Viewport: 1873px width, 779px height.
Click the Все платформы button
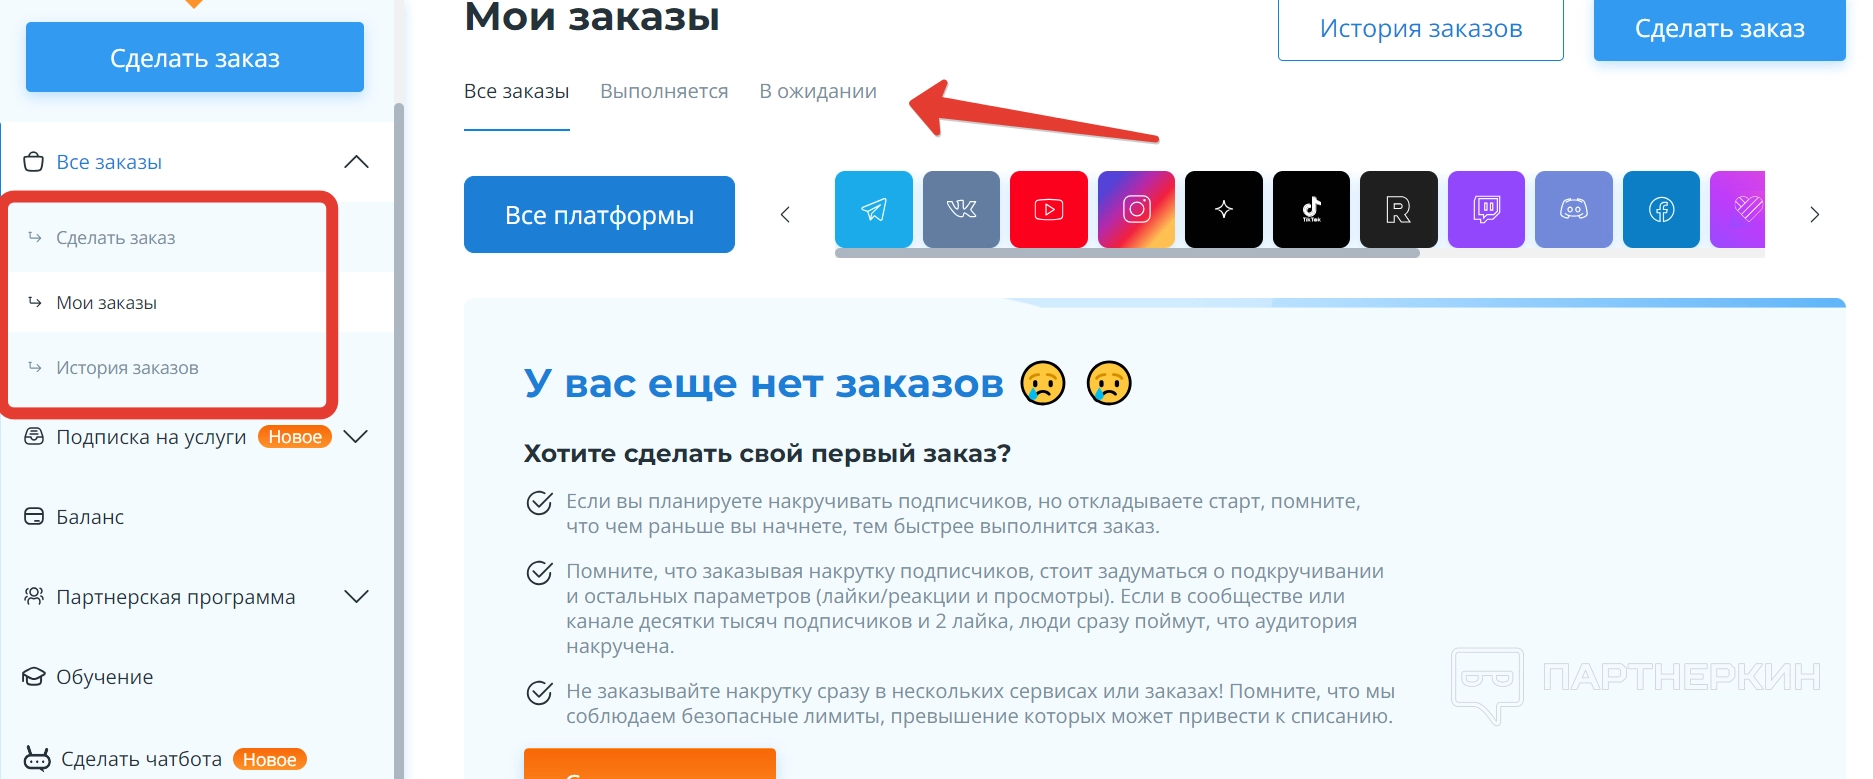tap(599, 214)
